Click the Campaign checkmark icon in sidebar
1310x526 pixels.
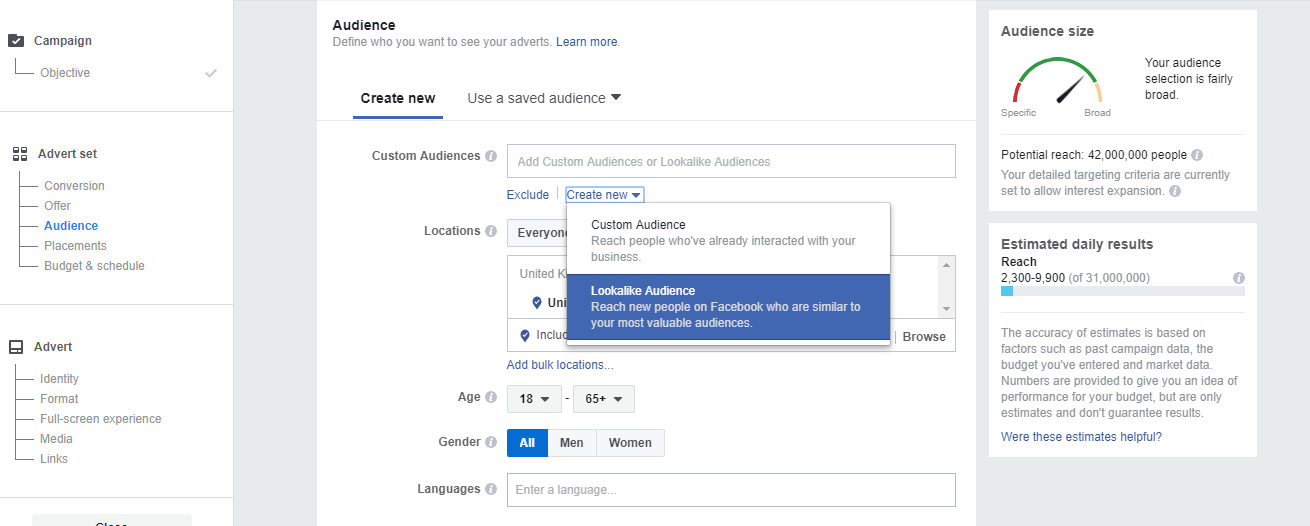[x=16, y=41]
